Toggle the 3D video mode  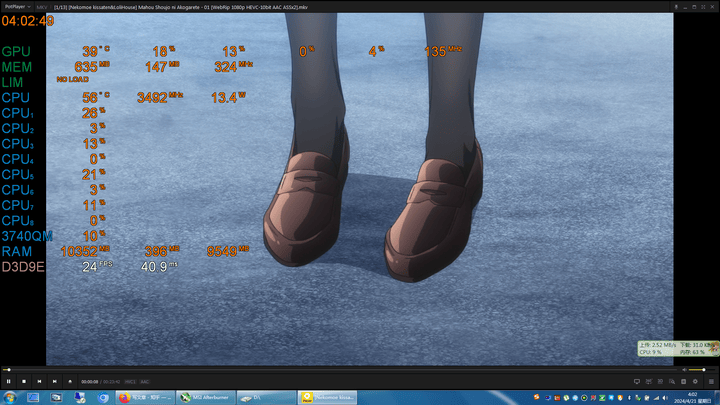click(x=660, y=382)
